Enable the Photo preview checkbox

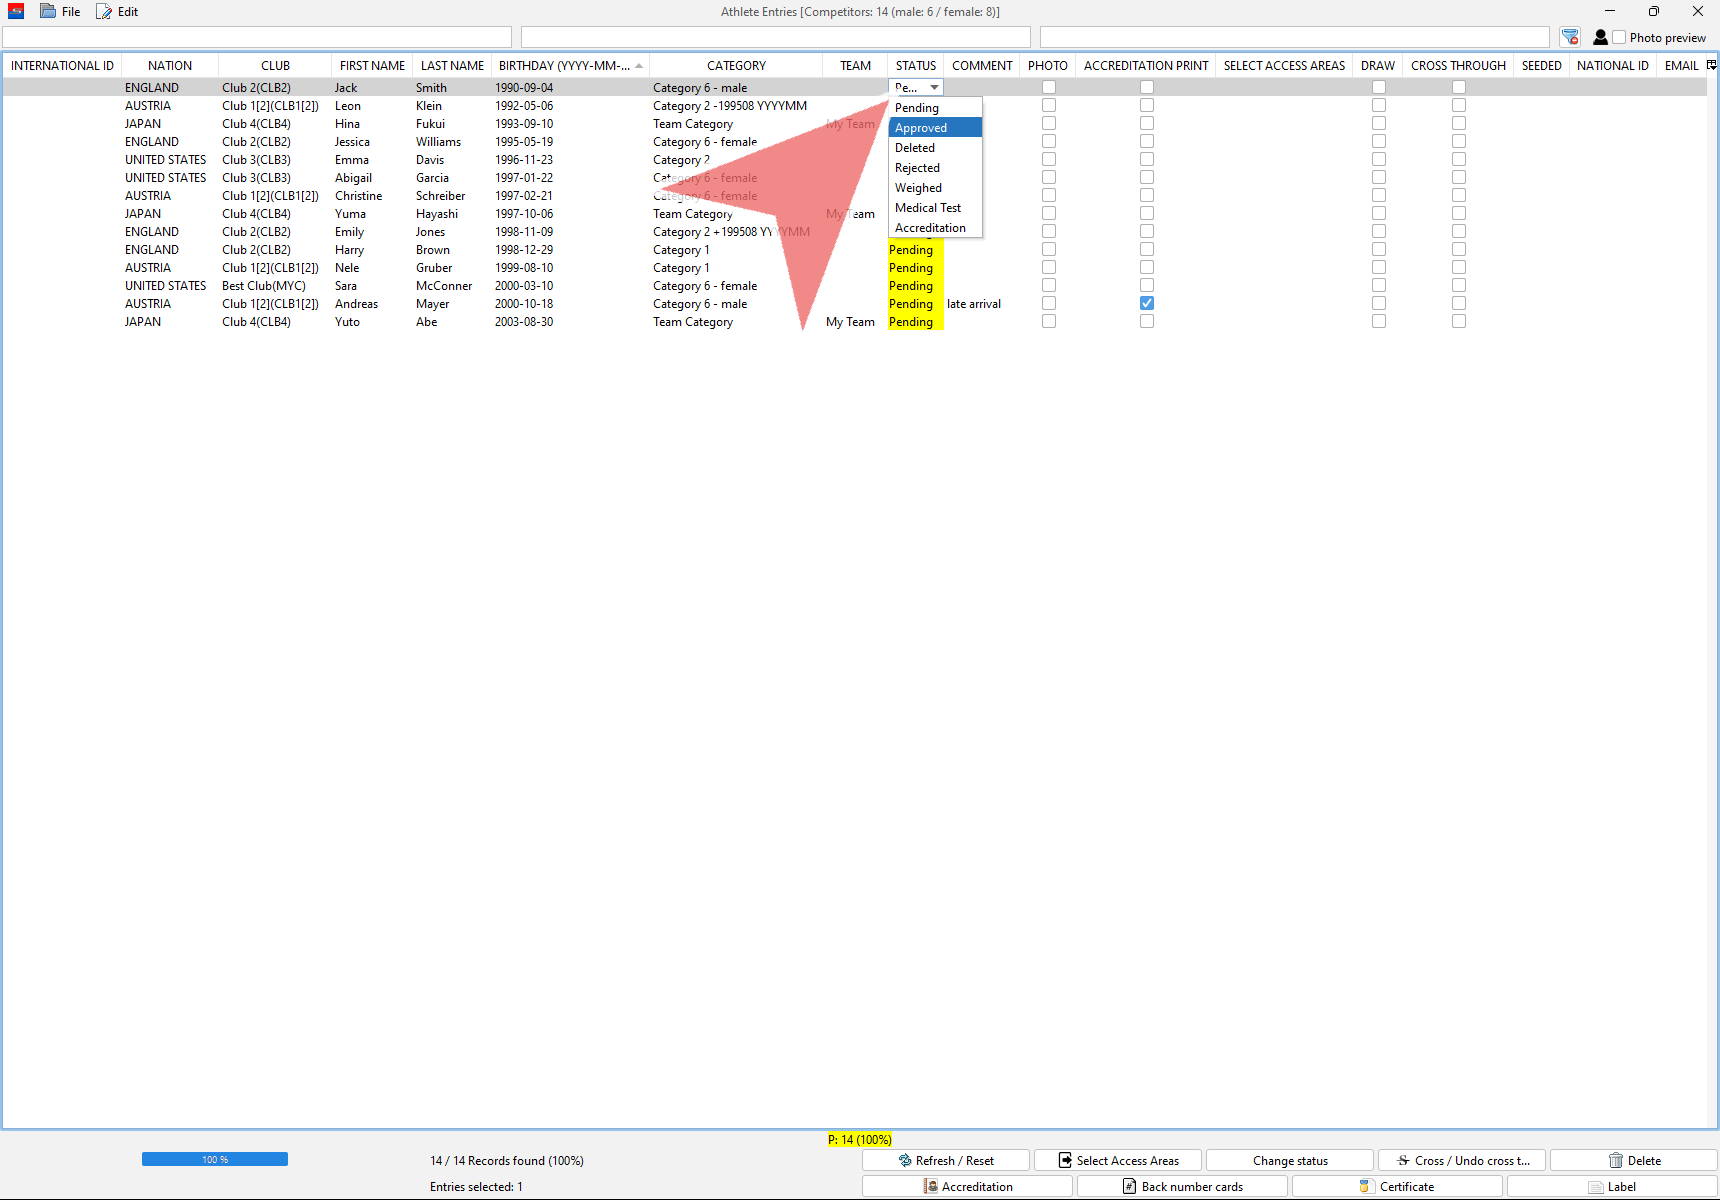(1619, 37)
